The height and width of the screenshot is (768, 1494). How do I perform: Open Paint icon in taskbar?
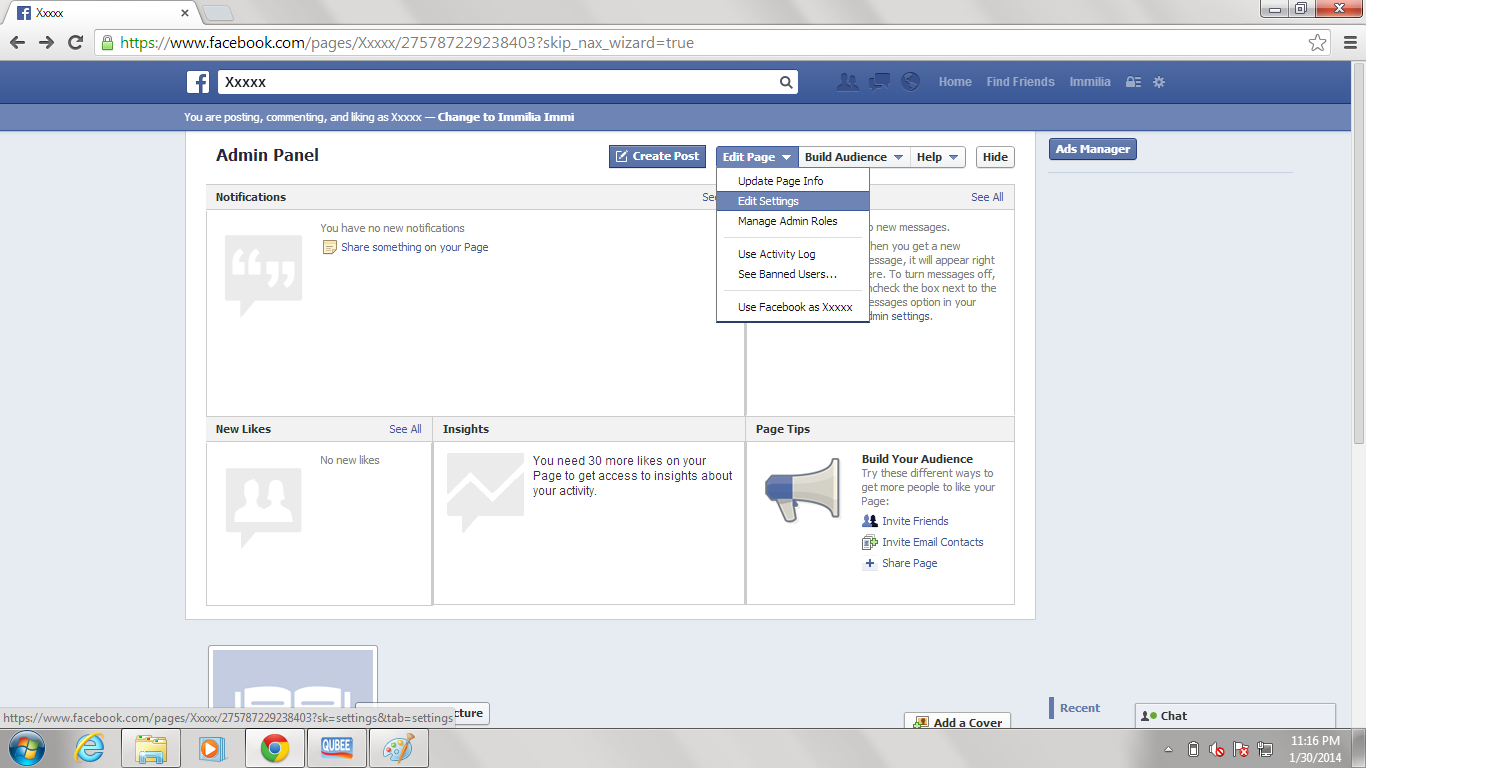tap(399, 748)
